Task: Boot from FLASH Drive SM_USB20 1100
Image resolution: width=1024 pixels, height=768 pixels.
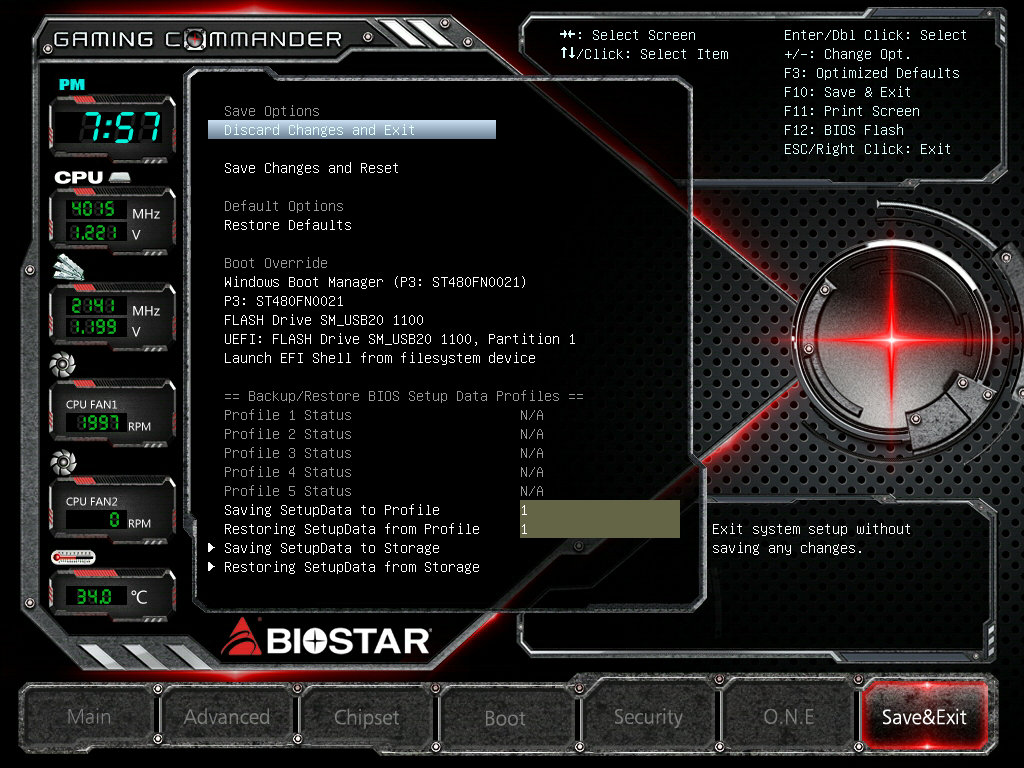Action: (x=324, y=320)
